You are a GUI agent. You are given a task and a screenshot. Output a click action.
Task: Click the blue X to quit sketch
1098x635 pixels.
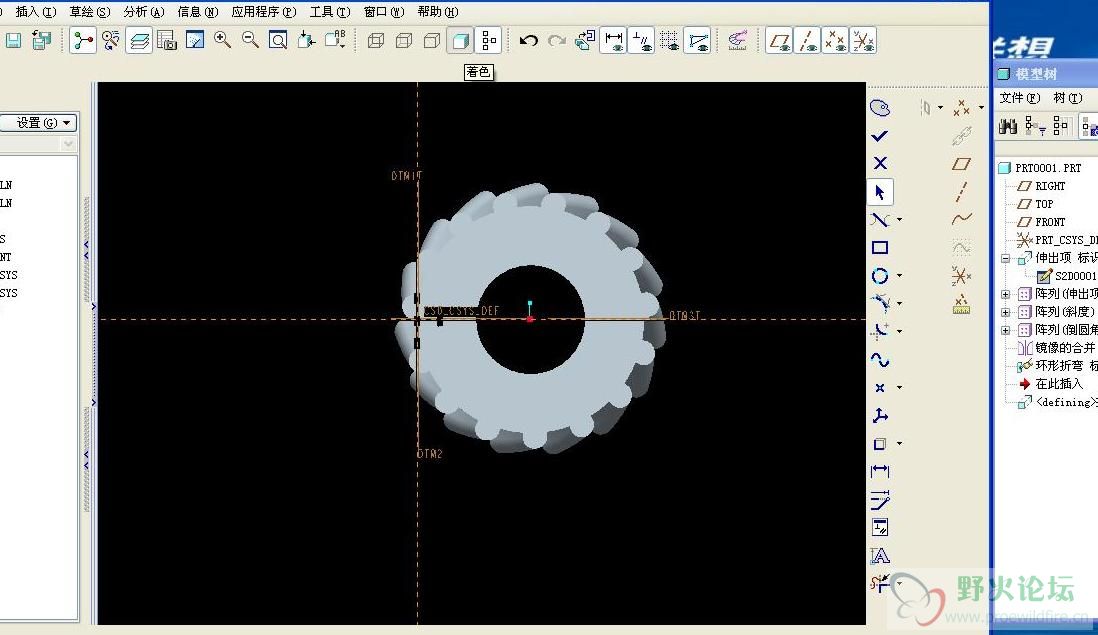880,163
